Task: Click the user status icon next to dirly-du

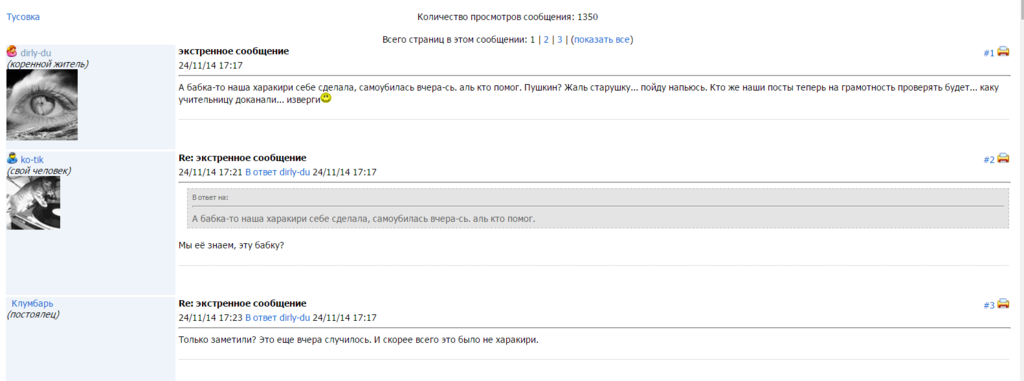Action: (x=12, y=52)
